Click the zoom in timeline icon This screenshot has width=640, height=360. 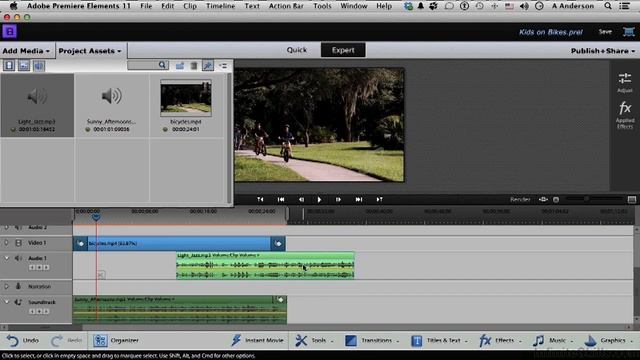[631, 200]
